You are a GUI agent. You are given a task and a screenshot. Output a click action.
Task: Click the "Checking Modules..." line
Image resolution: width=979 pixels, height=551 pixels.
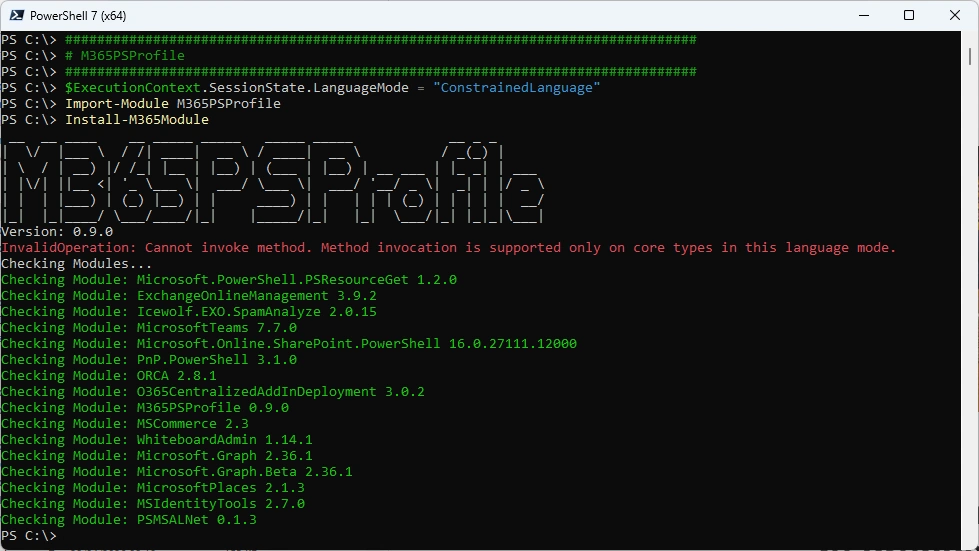click(x=76, y=264)
